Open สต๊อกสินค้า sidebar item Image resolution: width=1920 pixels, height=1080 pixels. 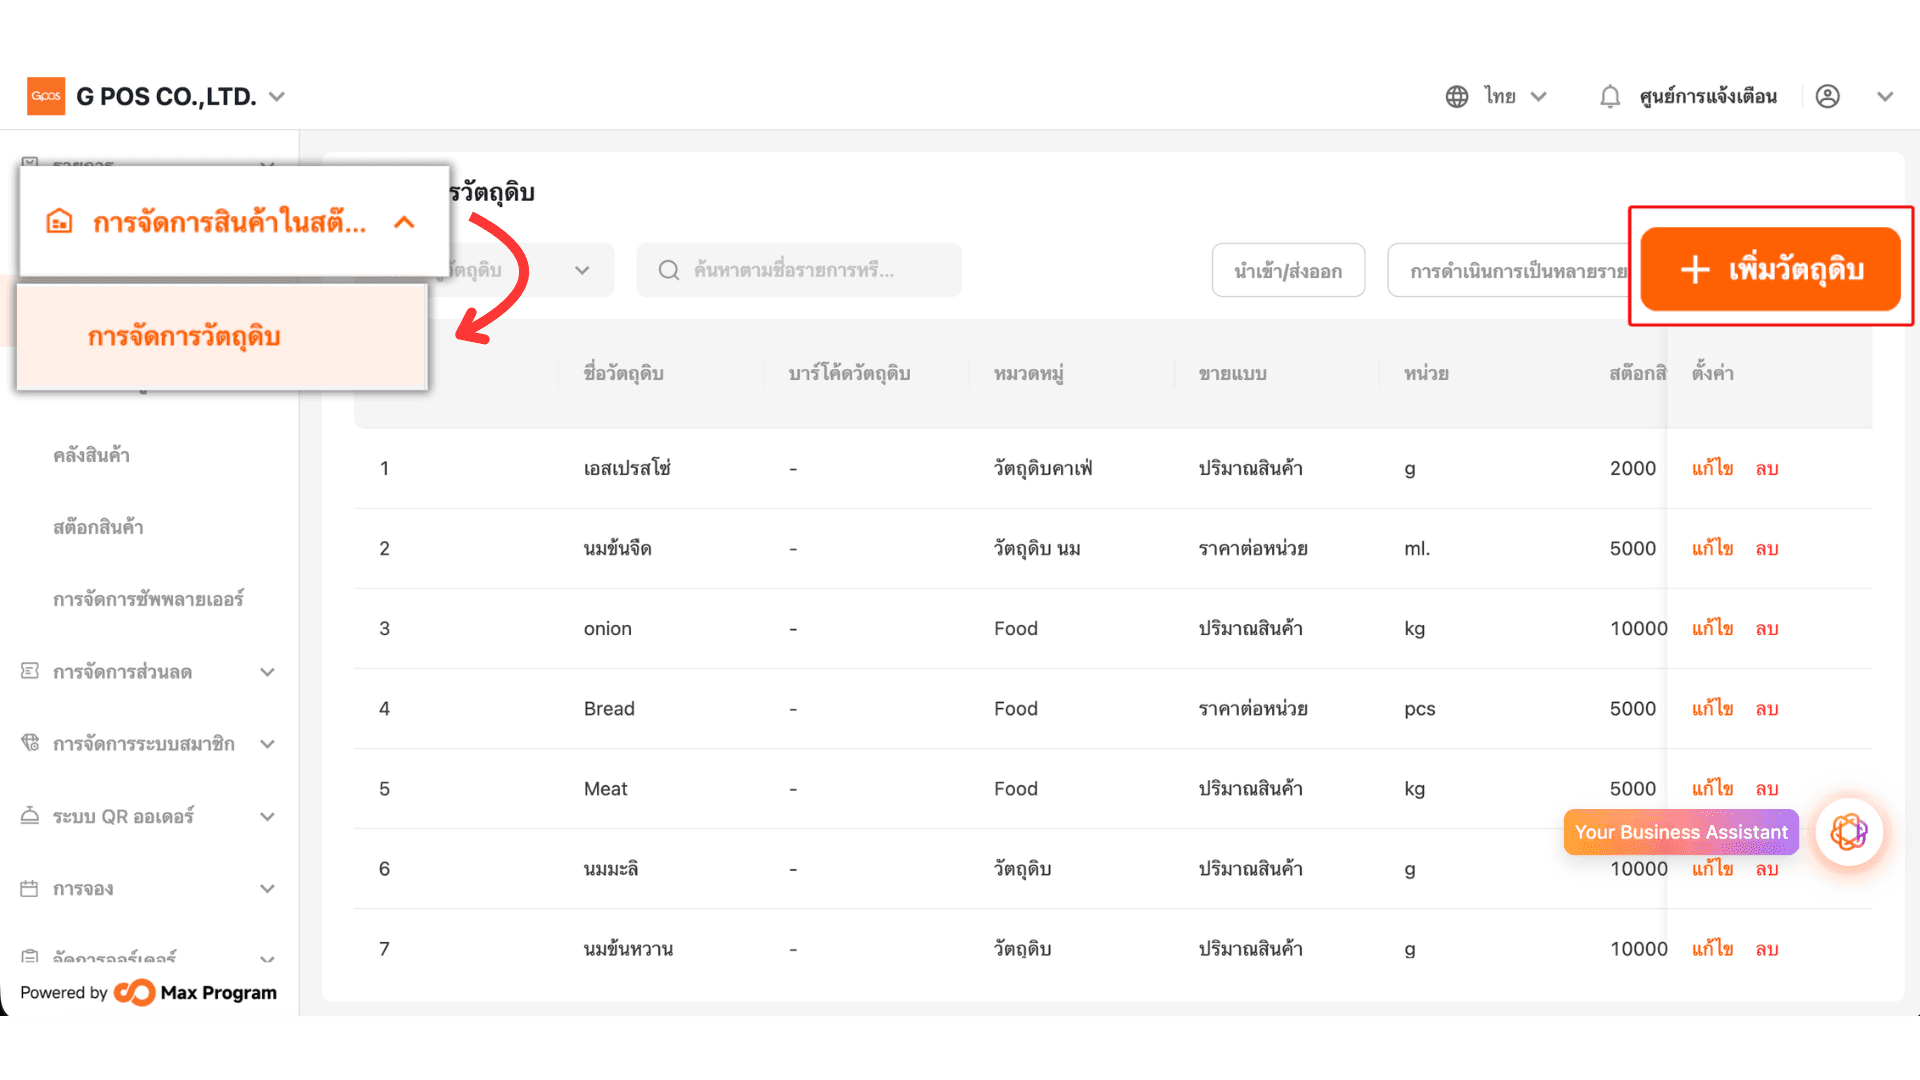[98, 527]
